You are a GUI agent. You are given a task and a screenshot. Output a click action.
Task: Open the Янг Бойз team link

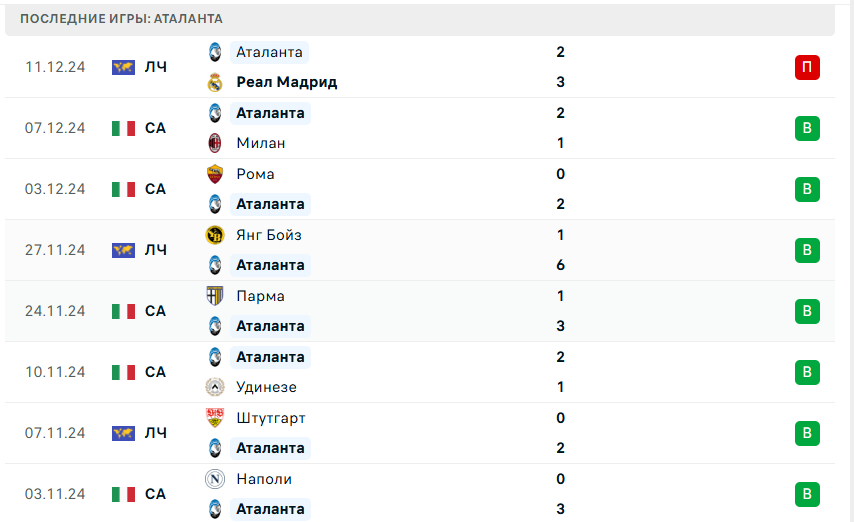[269, 235]
